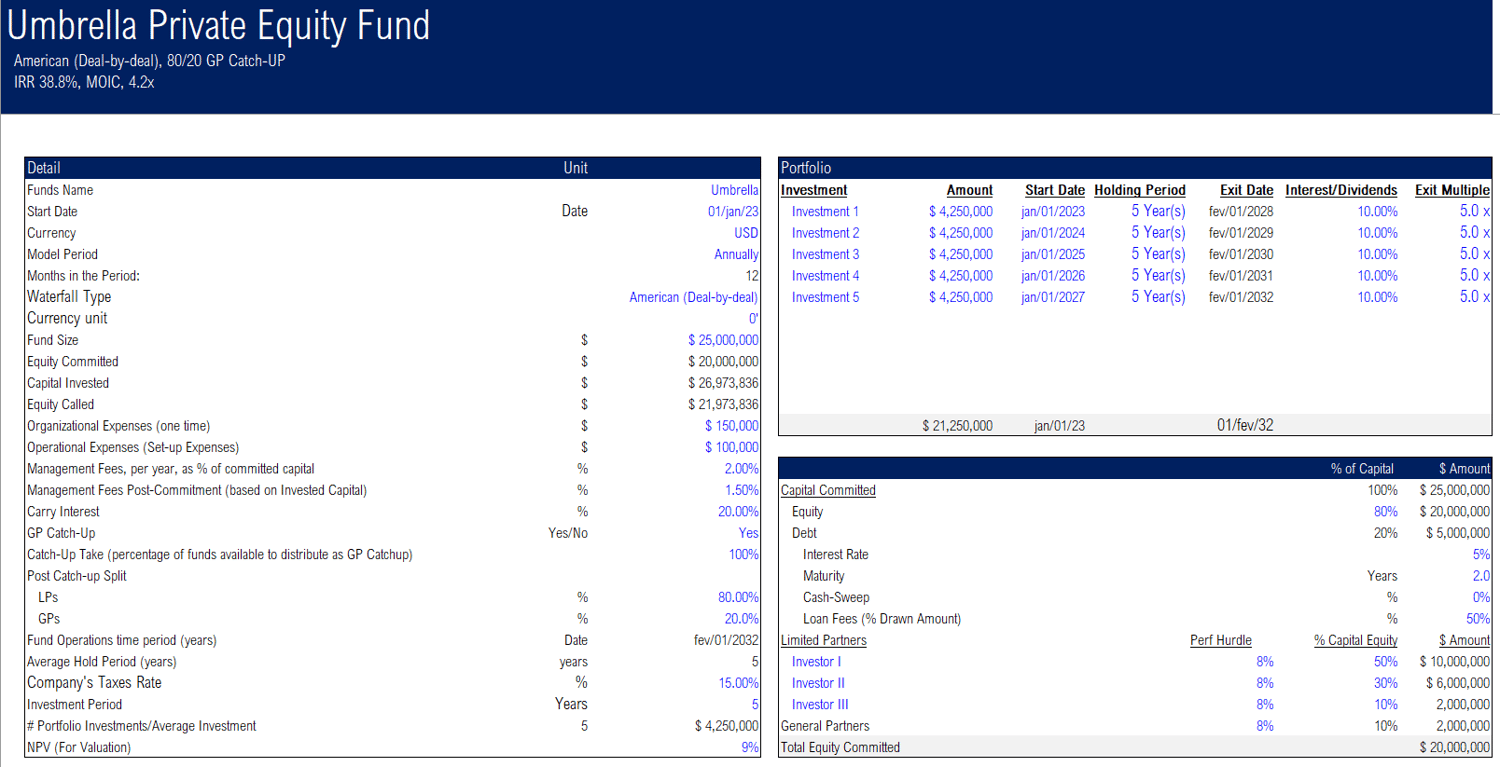The width and height of the screenshot is (1500, 767).
Task: Select the Equity Committed value $ 20,000,000 in Detail
Action: 723,361
